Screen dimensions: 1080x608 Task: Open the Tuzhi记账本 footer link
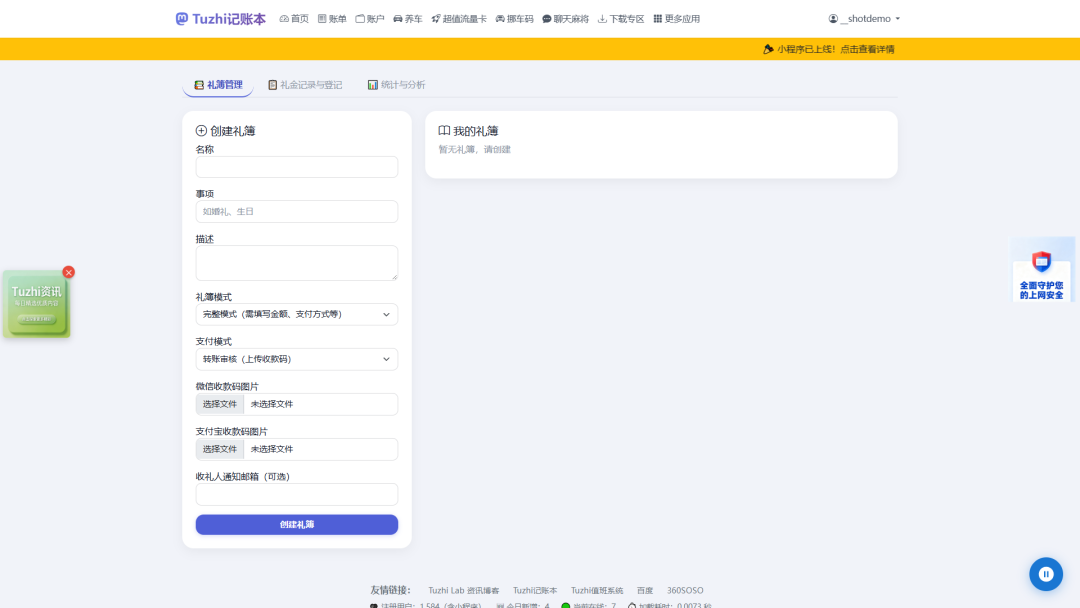[x=534, y=590]
